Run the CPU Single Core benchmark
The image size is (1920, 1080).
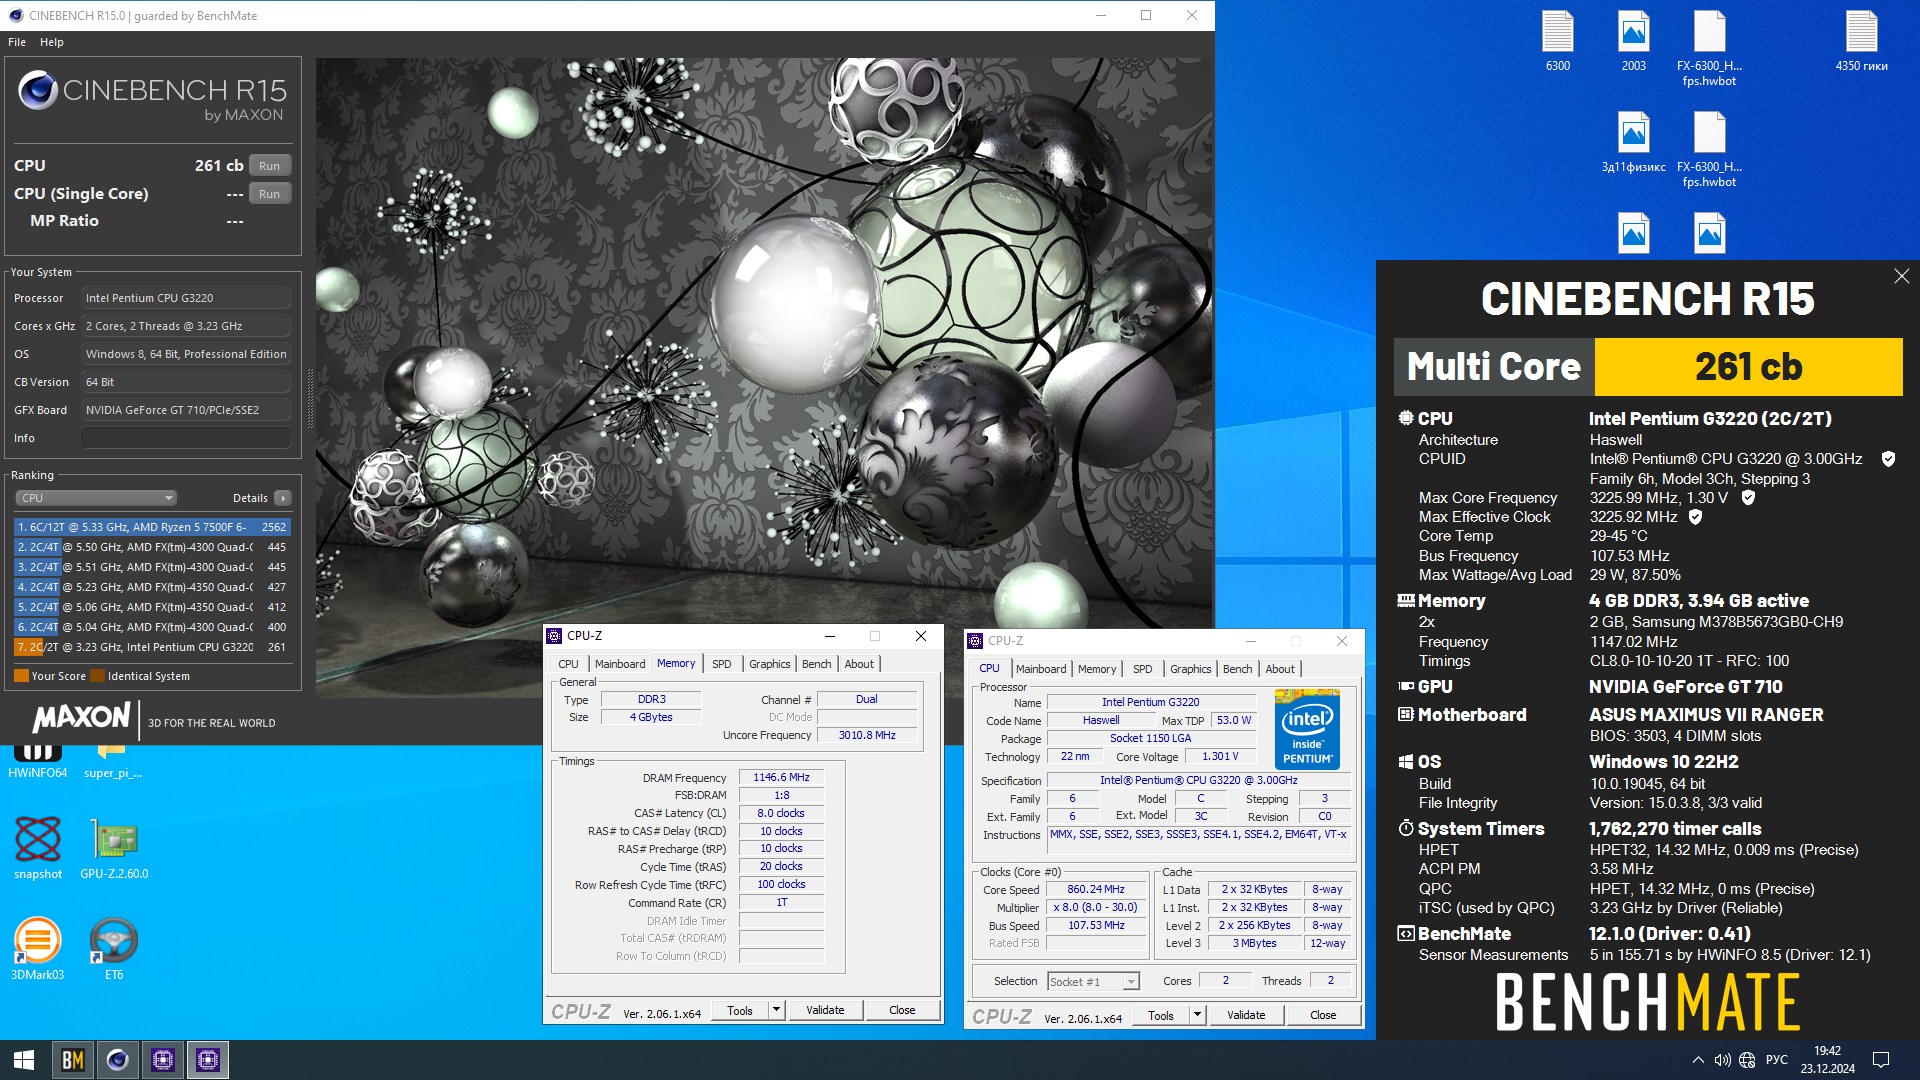coord(270,194)
